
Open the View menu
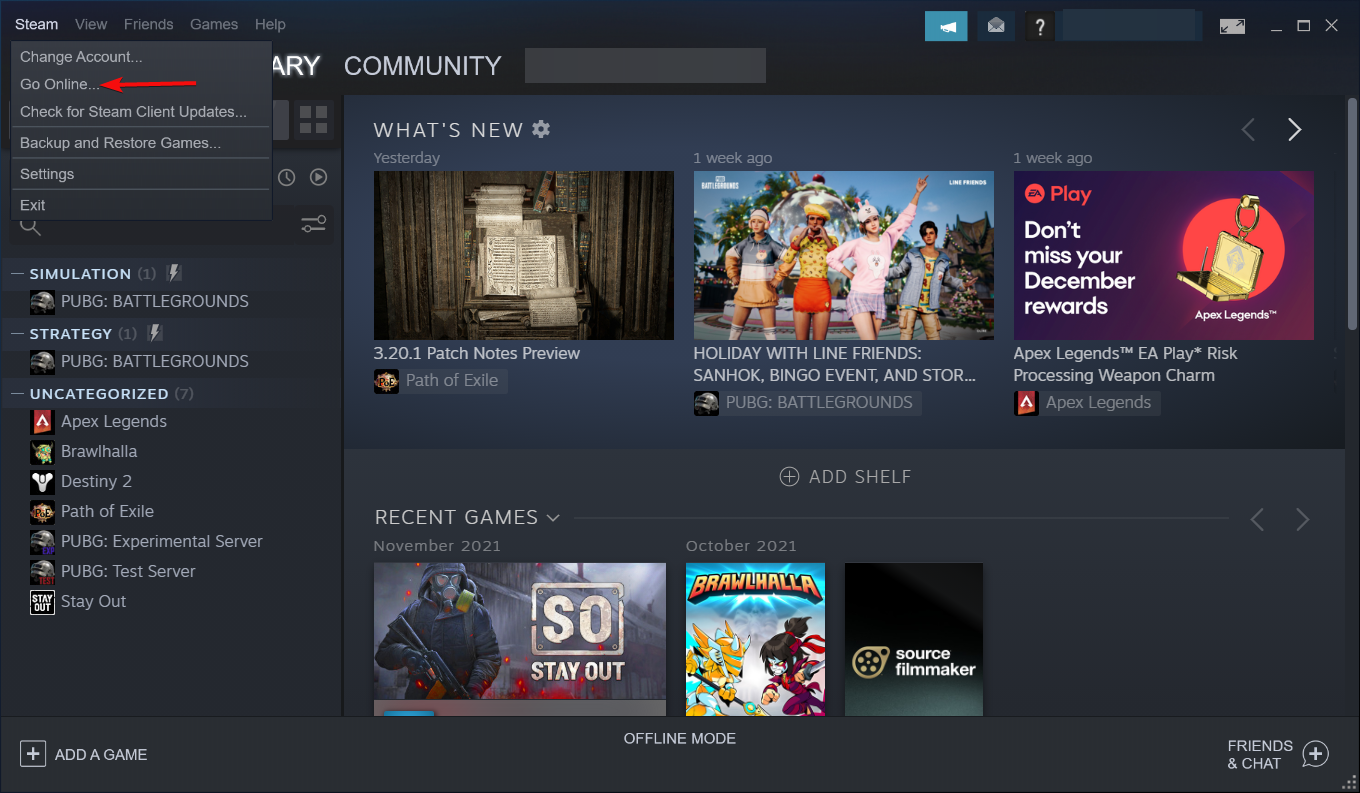point(91,24)
